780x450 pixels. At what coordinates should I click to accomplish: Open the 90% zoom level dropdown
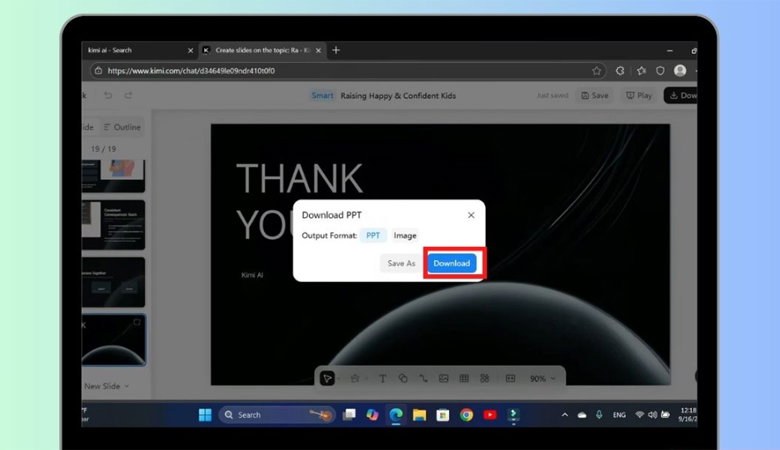coord(542,378)
